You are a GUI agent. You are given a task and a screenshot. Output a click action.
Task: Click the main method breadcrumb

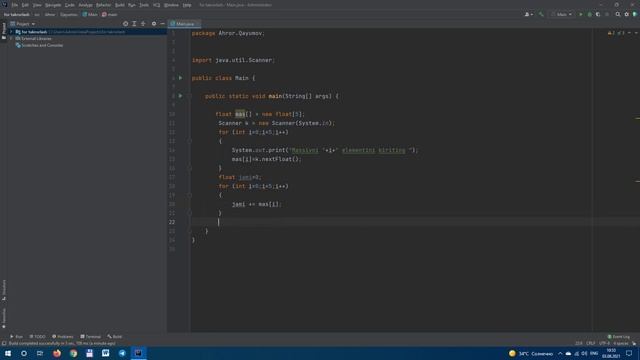pyautogui.click(x=109, y=14)
